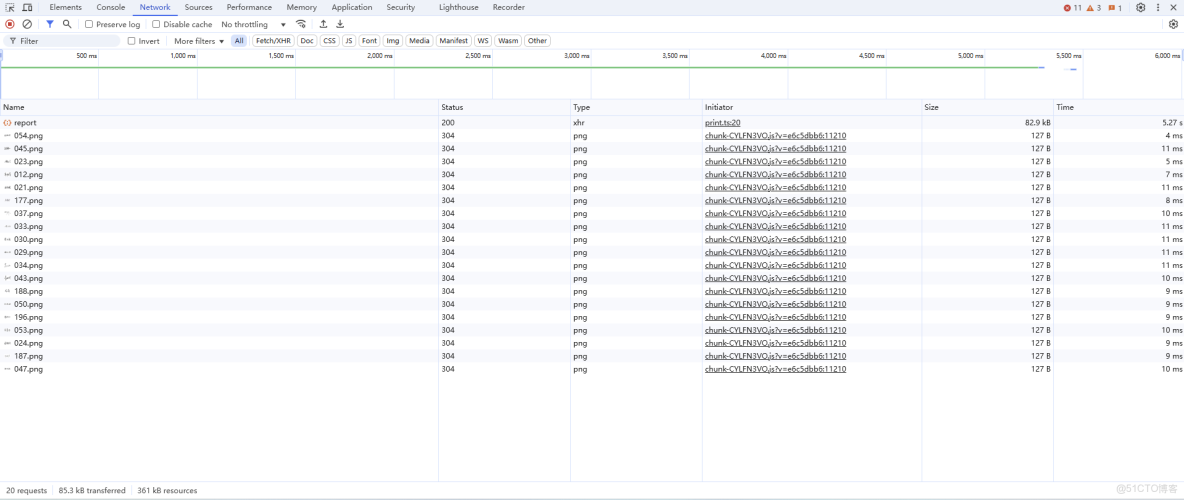Filter requests by Fetch/XHR

272,41
